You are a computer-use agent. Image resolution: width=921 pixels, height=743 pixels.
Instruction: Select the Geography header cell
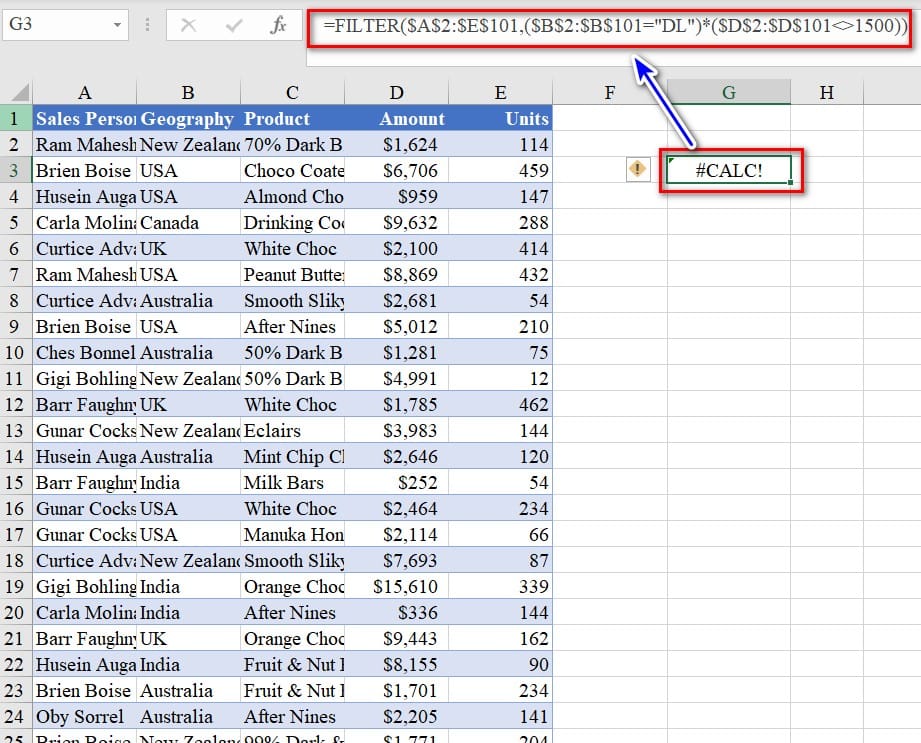(187, 118)
